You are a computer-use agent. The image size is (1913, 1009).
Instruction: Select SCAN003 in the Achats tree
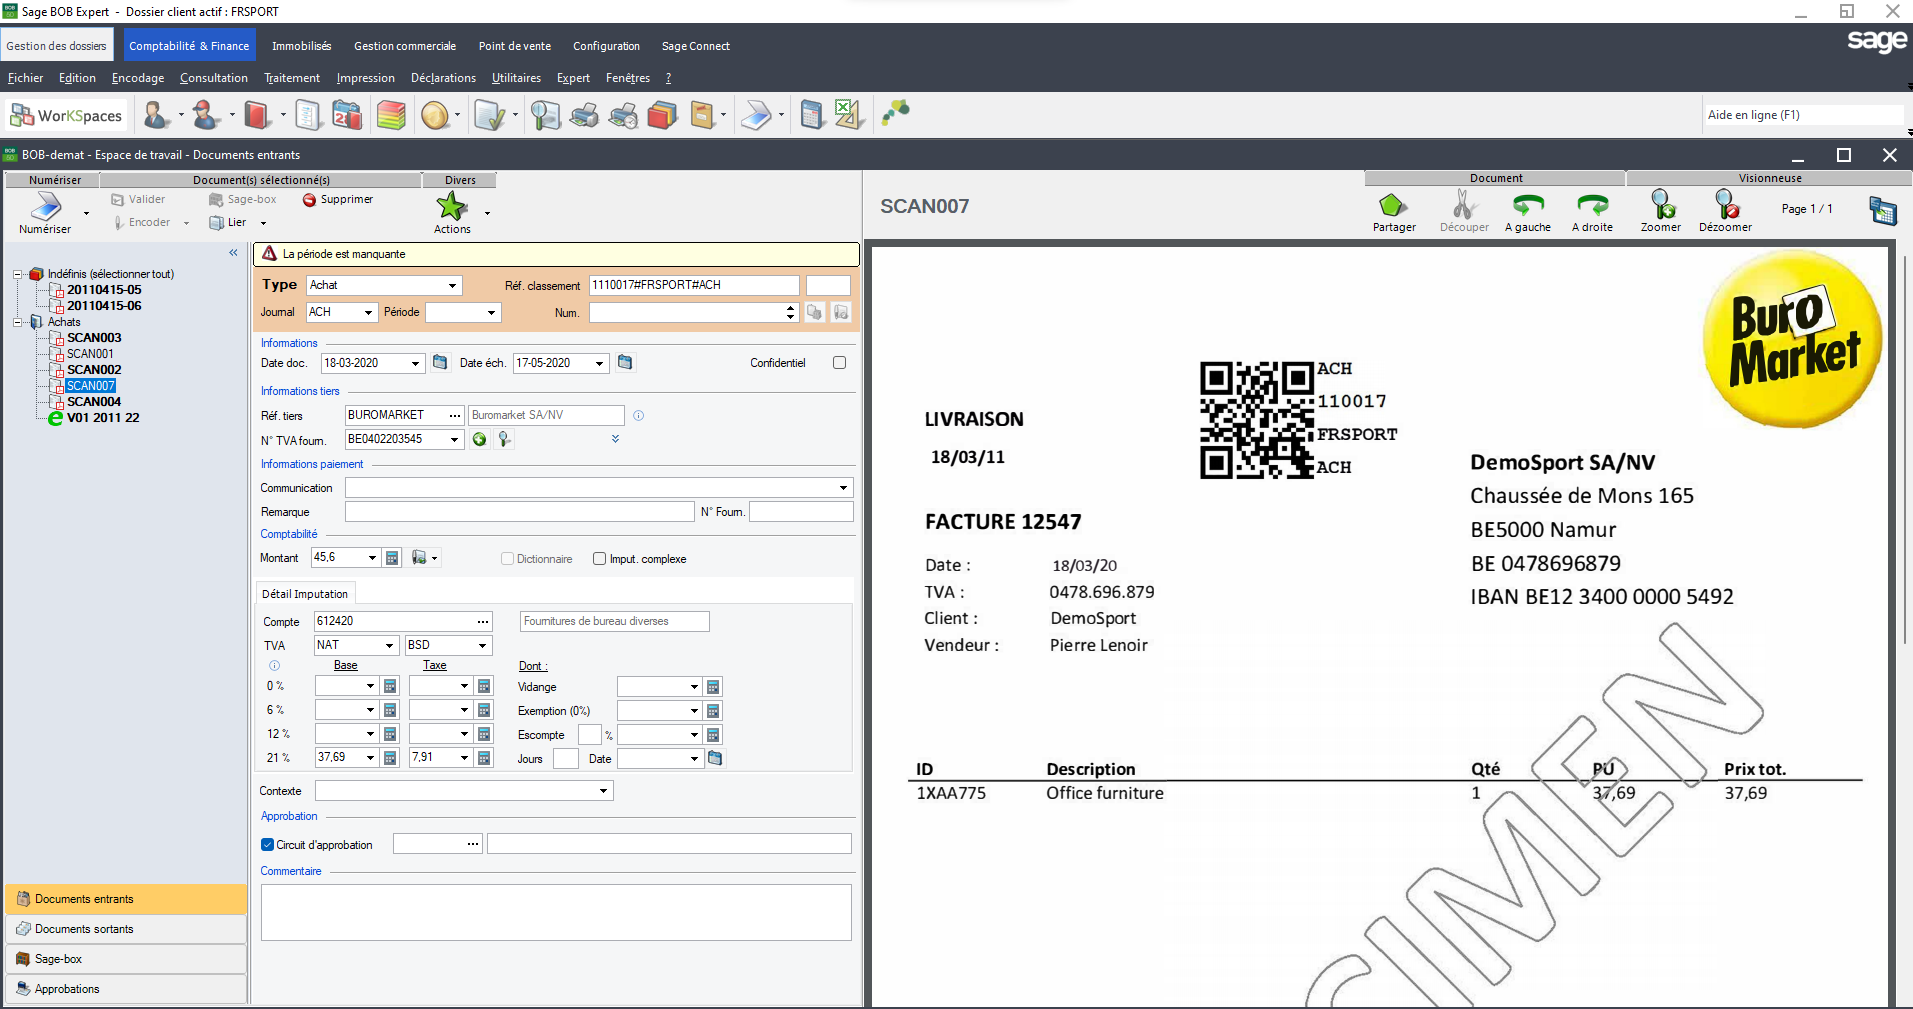[94, 338]
